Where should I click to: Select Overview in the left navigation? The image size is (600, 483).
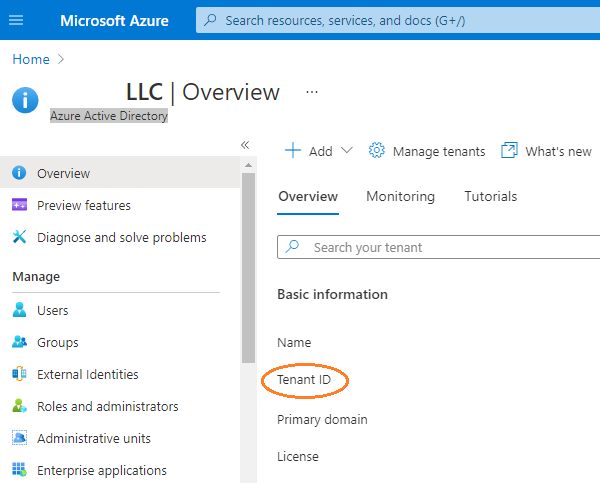[120, 172]
